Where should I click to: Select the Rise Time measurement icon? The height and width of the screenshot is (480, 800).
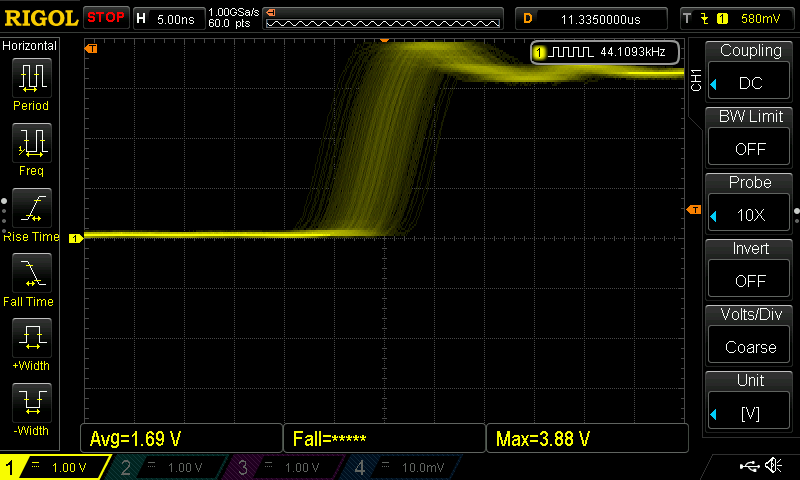[x=31, y=209]
